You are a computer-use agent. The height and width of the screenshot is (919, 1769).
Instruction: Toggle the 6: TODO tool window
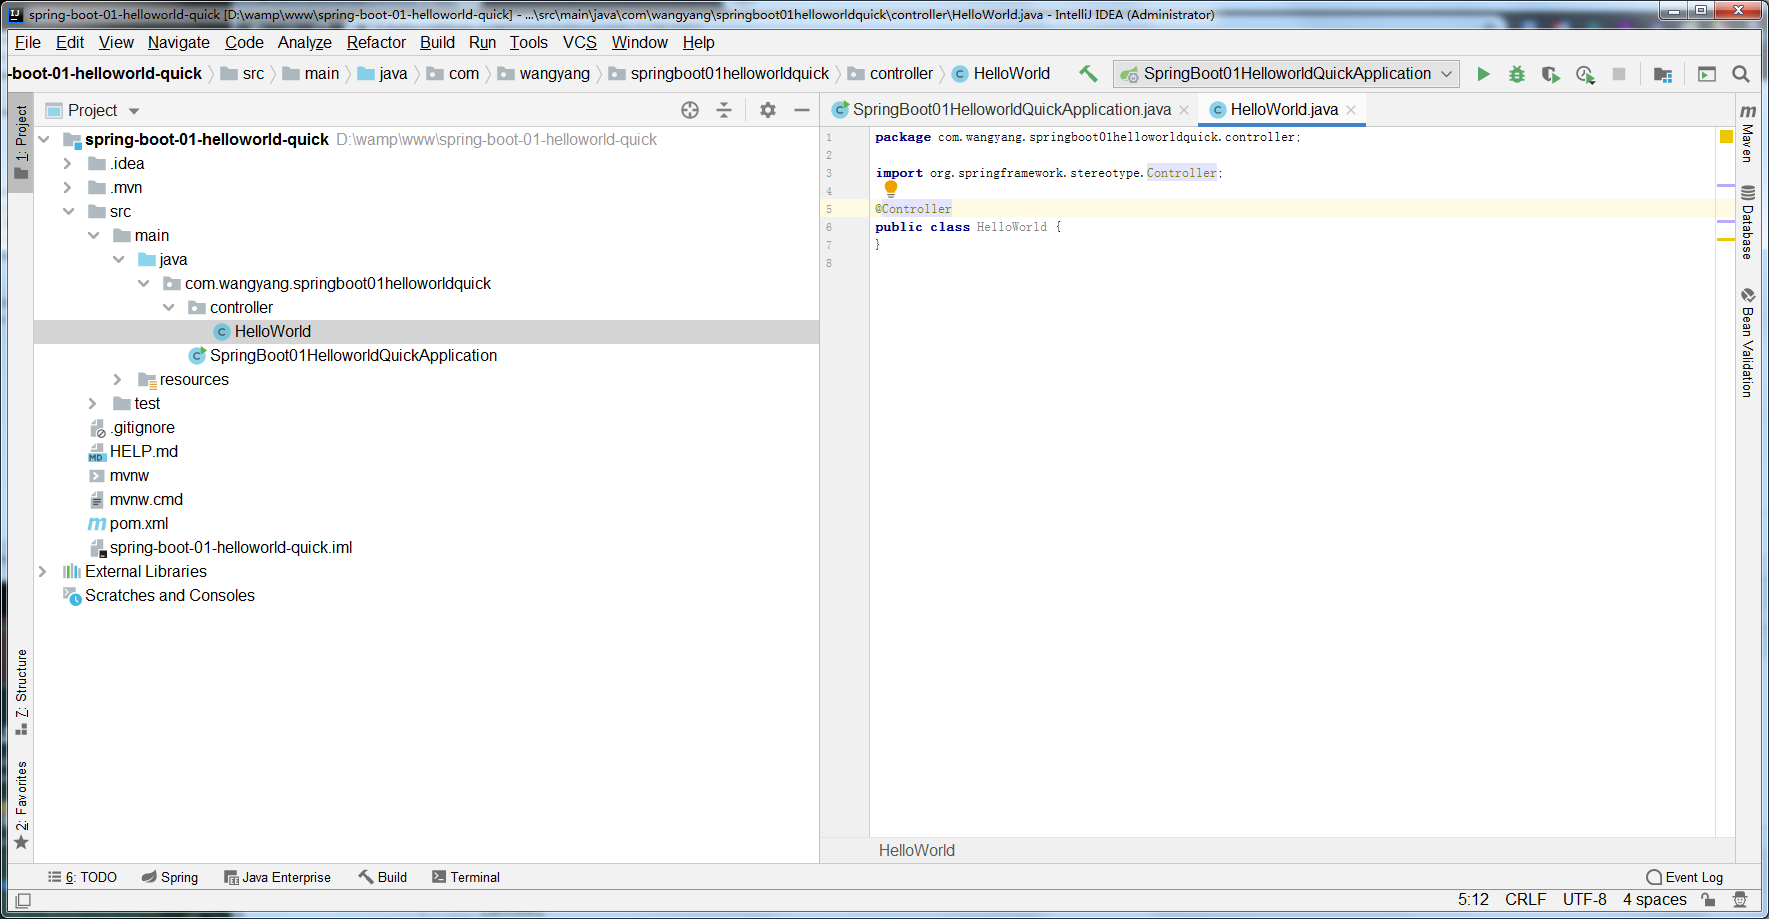pos(83,877)
